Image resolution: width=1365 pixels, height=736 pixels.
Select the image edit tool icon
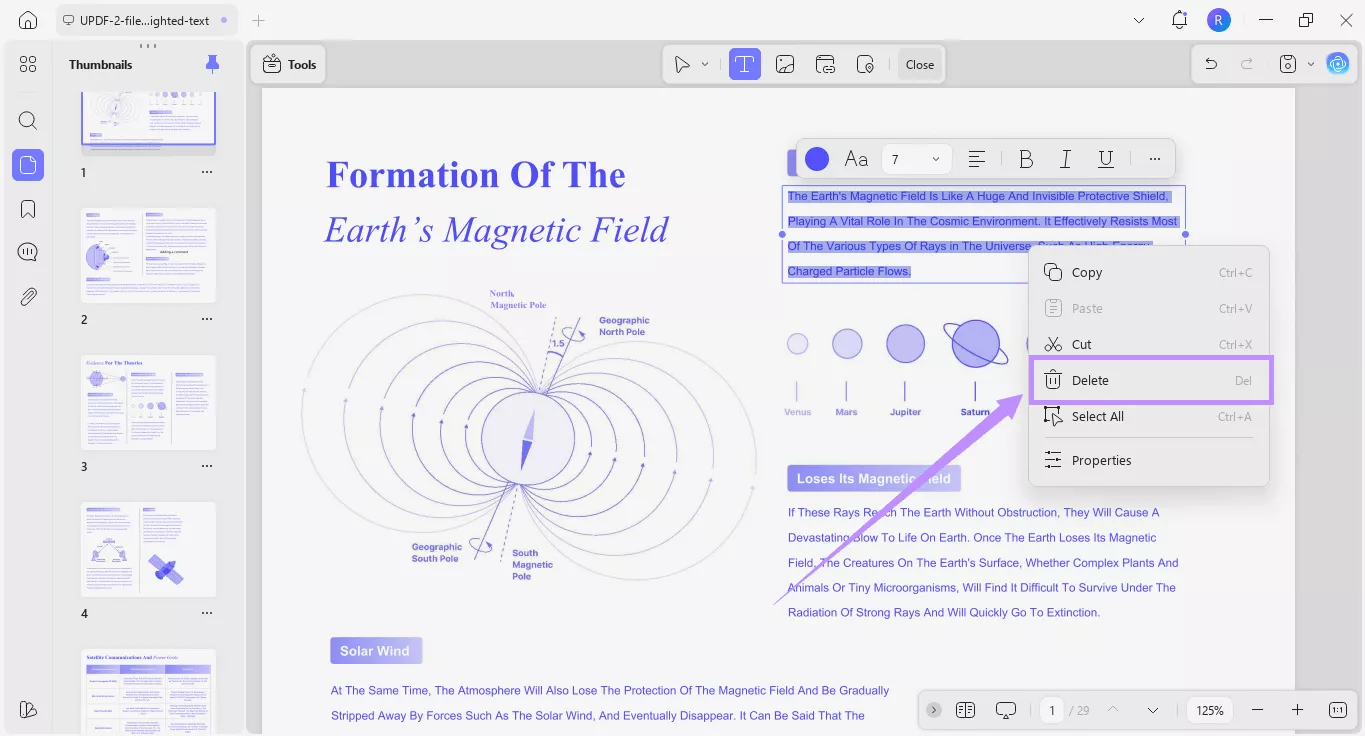pos(785,64)
